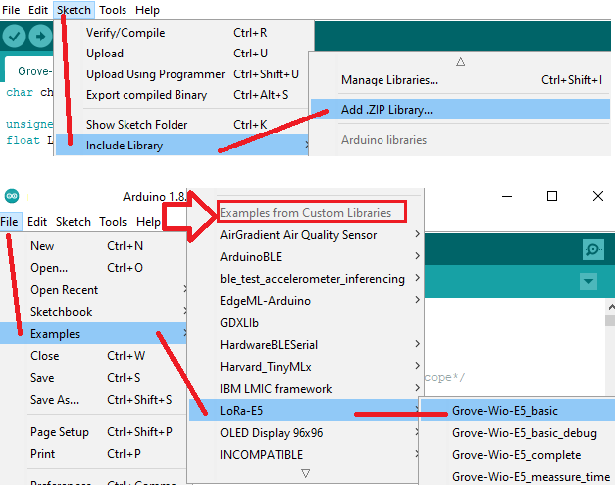Click the tab dropdown arrow button
This screenshot has width=616, height=485.
pos(588,281)
